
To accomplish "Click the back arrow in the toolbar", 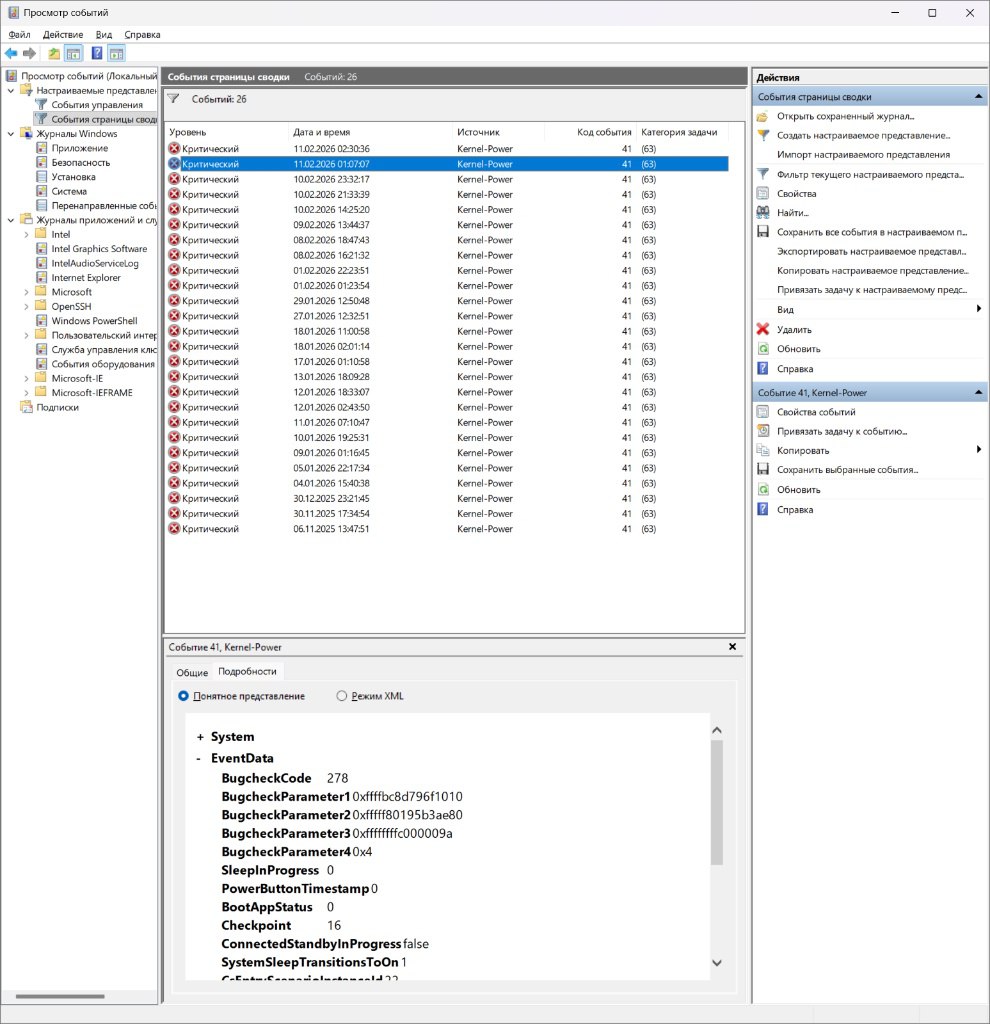I will (11, 53).
